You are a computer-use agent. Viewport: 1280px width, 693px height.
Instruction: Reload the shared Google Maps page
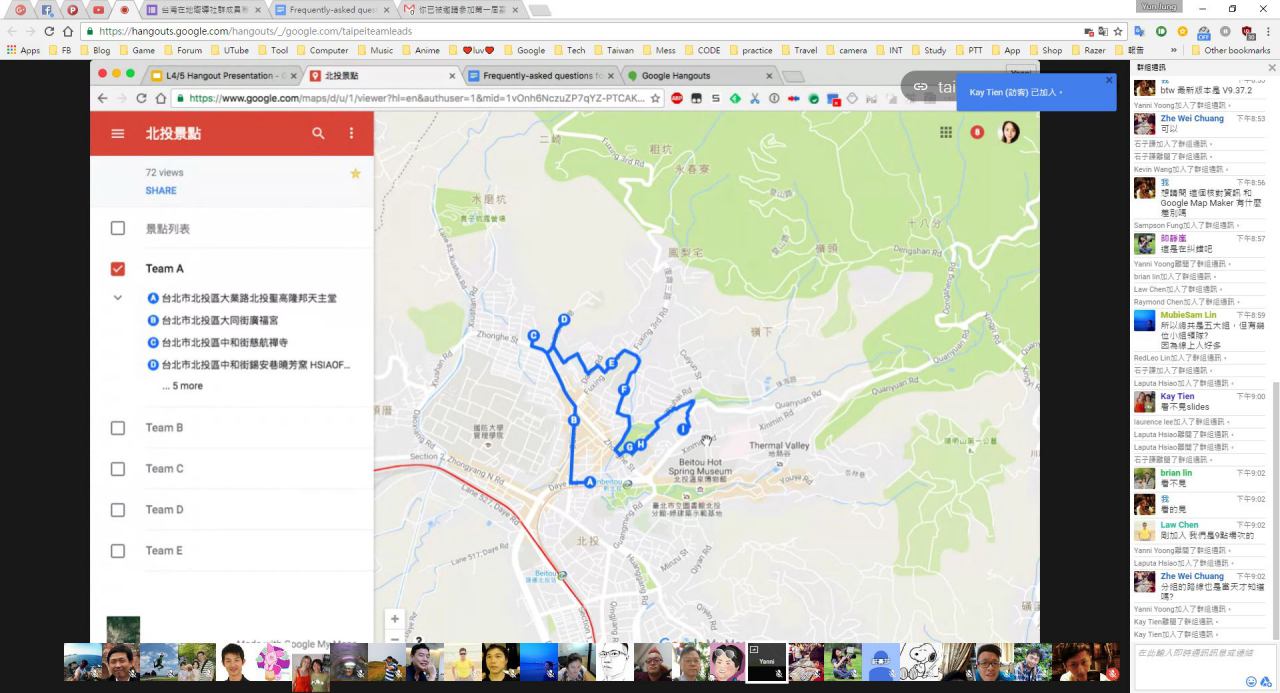141,98
